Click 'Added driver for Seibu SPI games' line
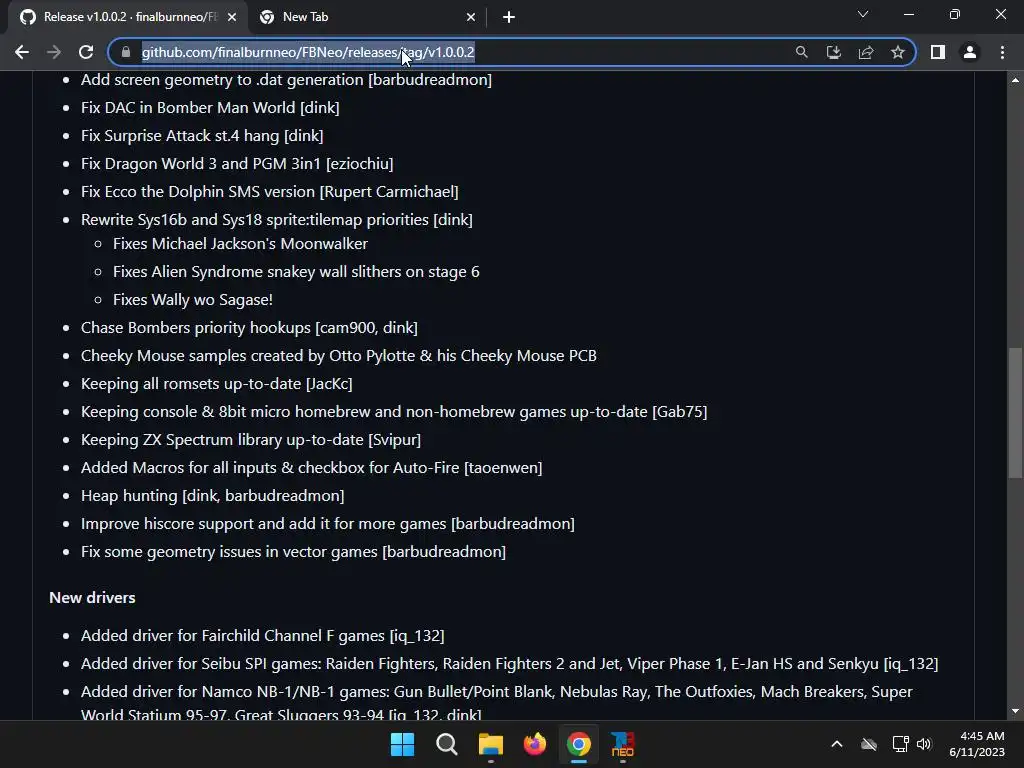This screenshot has width=1024, height=768. [509, 664]
